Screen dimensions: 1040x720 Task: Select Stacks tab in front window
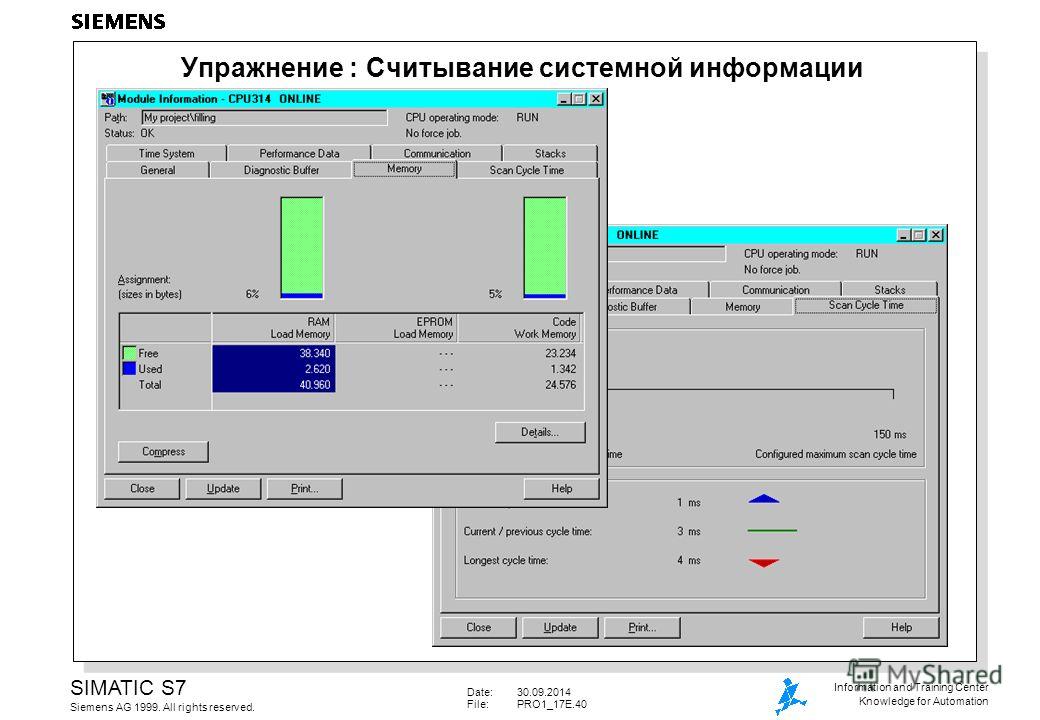[x=550, y=153]
